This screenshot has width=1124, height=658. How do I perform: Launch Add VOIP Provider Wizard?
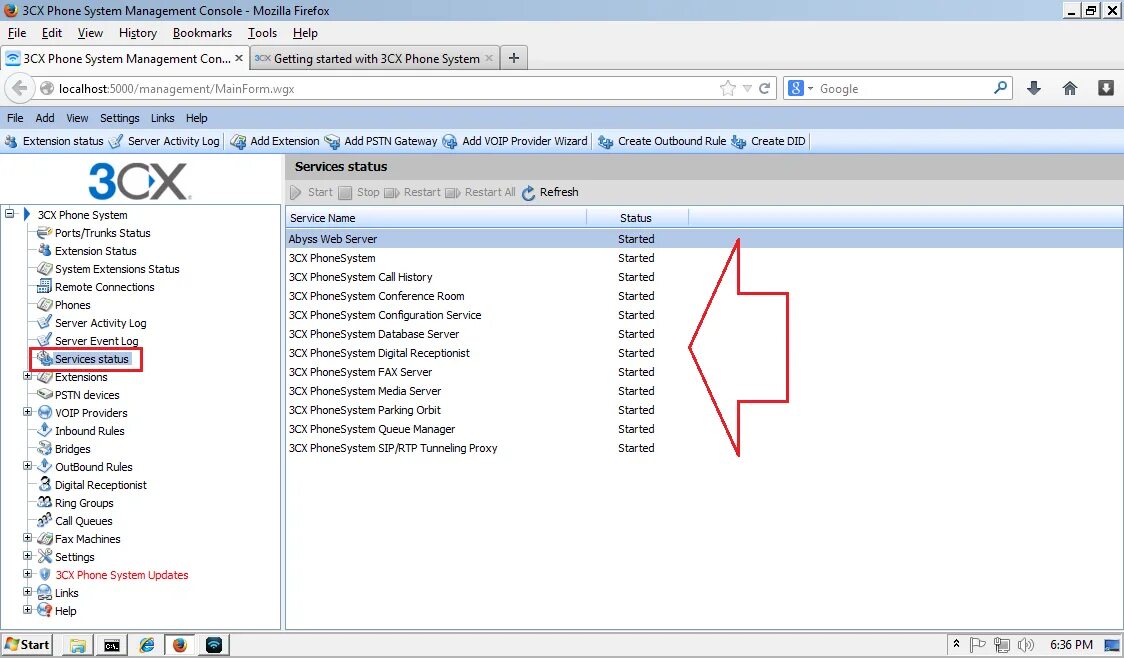pos(515,141)
